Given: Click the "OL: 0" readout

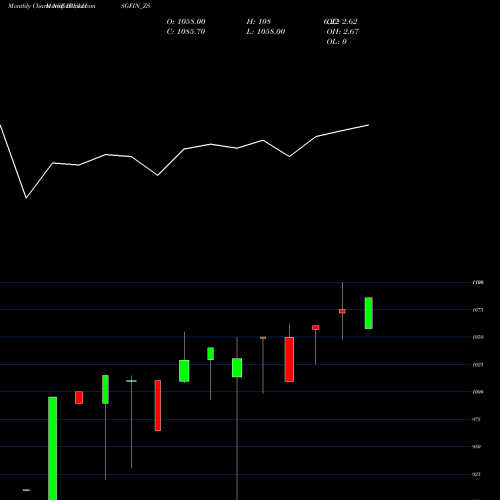Looking at the screenshot, I should 336,42.
